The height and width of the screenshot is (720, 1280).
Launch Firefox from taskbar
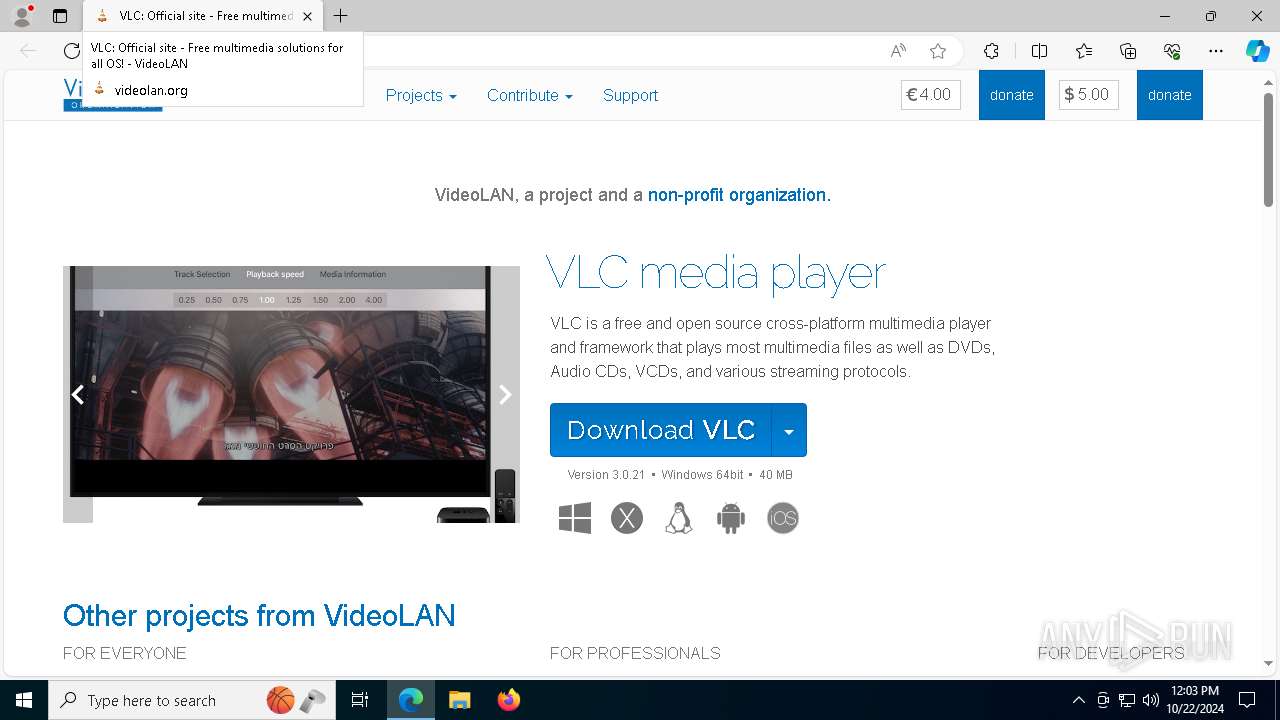pos(508,700)
